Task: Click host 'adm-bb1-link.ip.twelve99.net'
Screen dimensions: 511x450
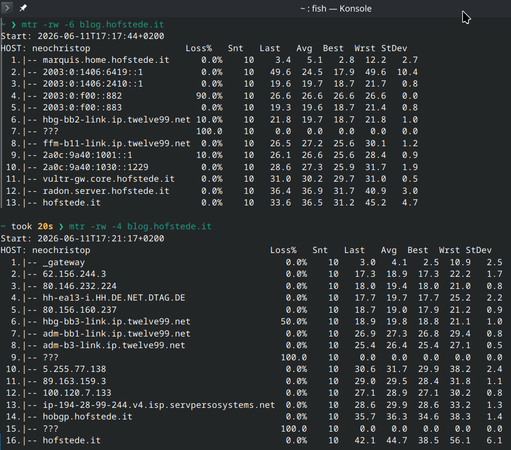Action: coord(116,334)
